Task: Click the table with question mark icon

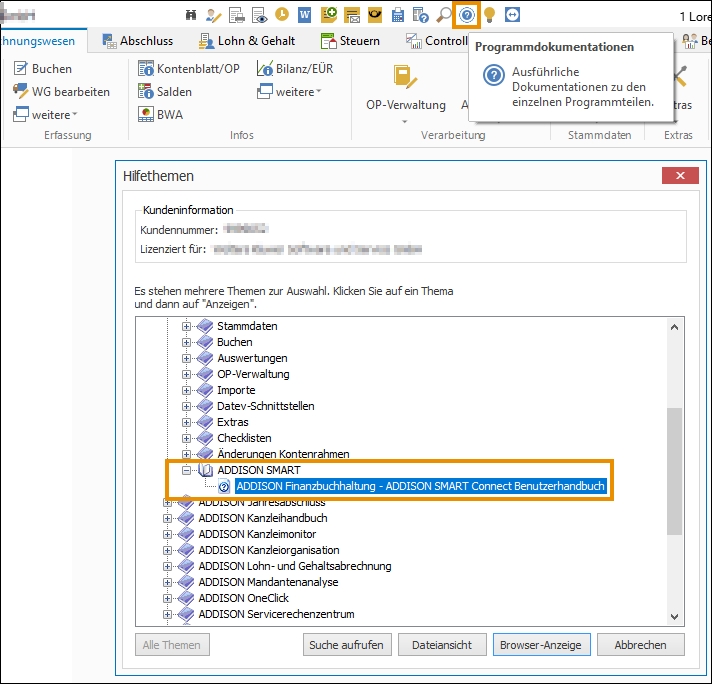Action: click(x=420, y=15)
